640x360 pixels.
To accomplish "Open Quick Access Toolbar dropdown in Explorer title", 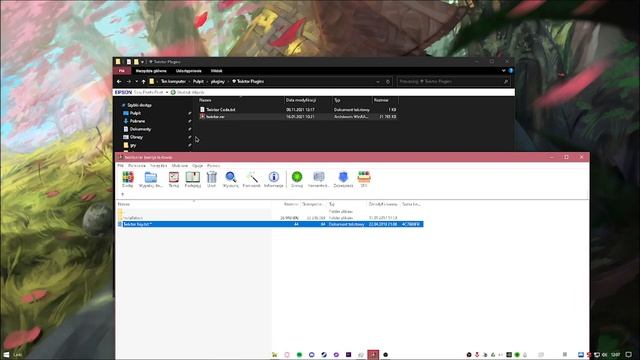I will pos(142,62).
